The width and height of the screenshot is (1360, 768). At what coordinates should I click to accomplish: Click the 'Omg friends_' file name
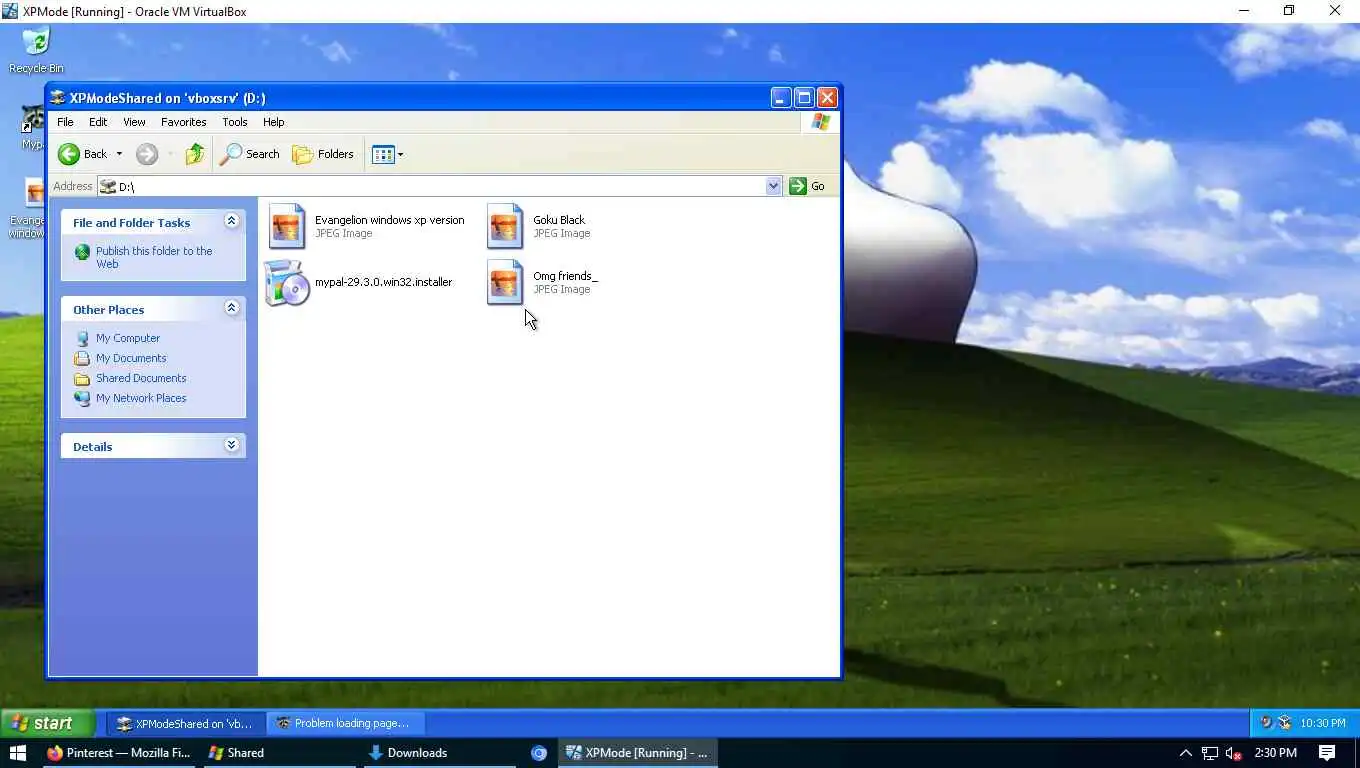coord(565,276)
